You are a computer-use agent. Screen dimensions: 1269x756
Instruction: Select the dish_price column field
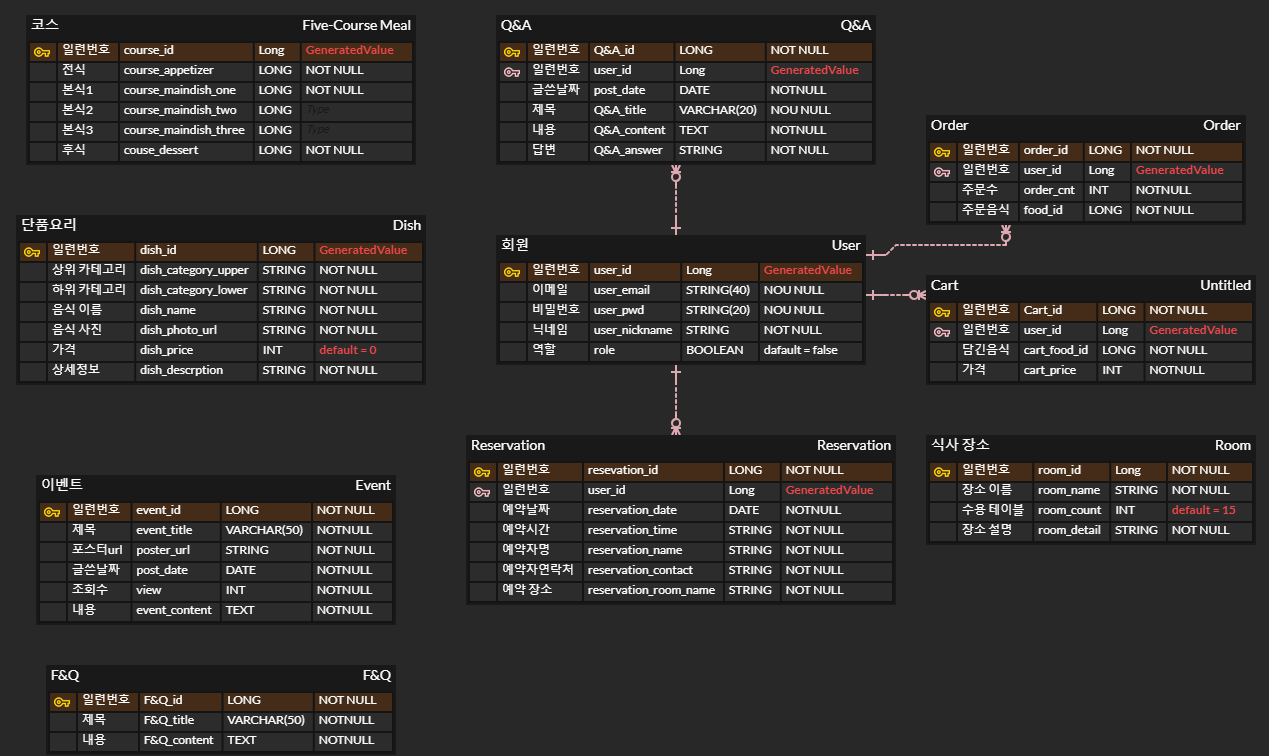pyautogui.click(x=196, y=350)
